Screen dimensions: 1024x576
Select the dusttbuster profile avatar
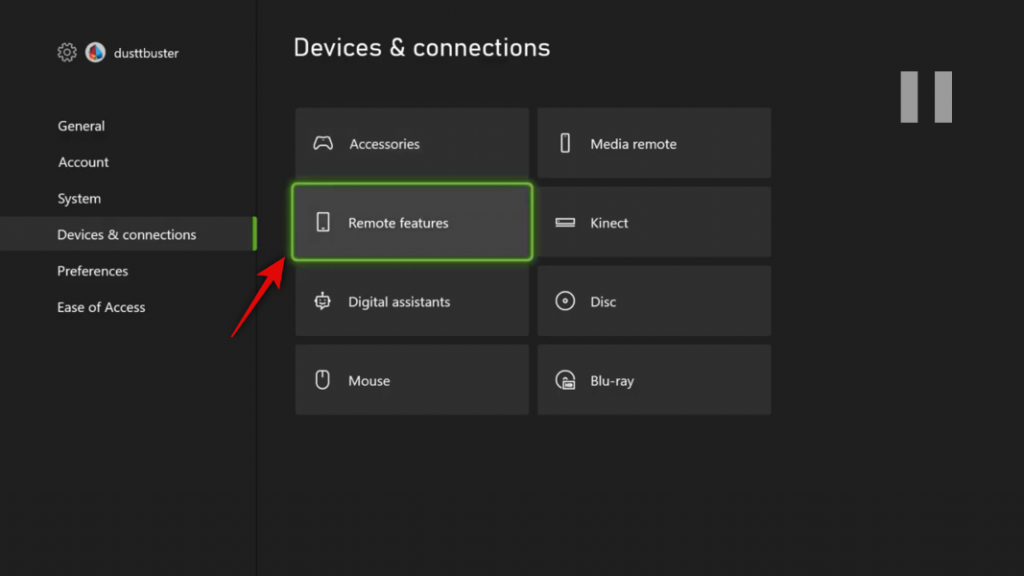pyautogui.click(x=95, y=52)
